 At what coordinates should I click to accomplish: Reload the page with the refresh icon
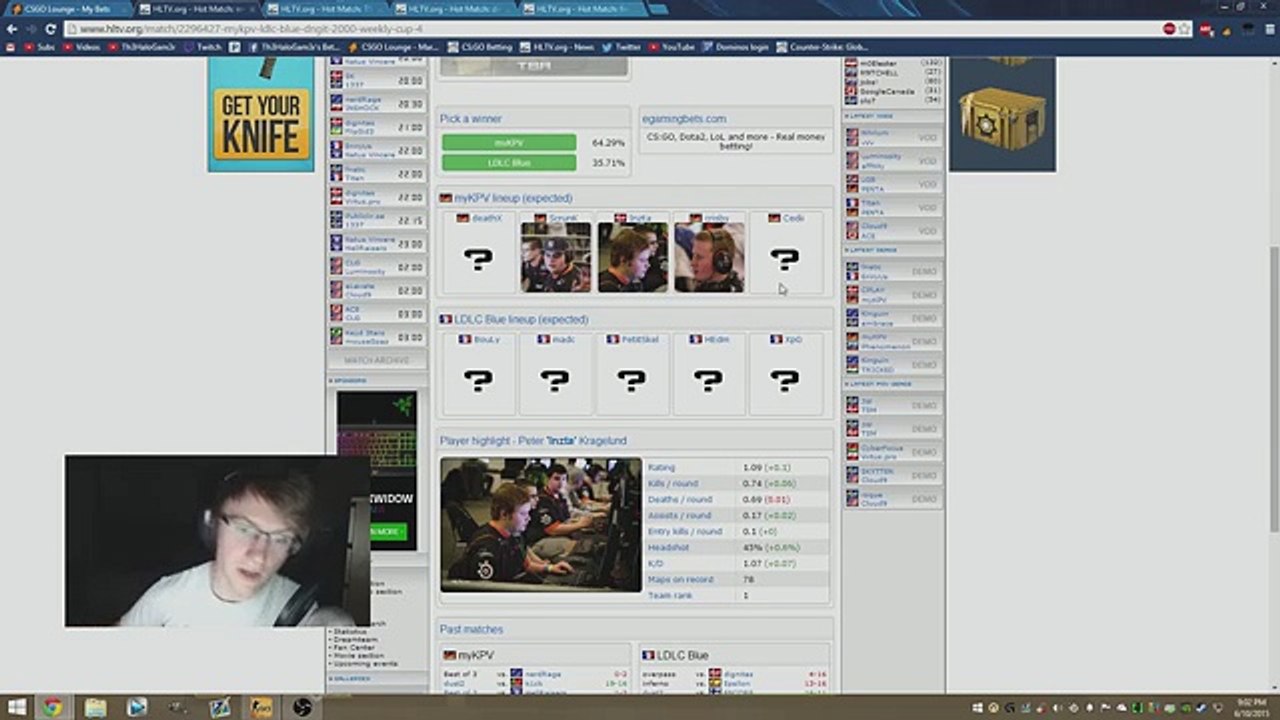[50, 30]
